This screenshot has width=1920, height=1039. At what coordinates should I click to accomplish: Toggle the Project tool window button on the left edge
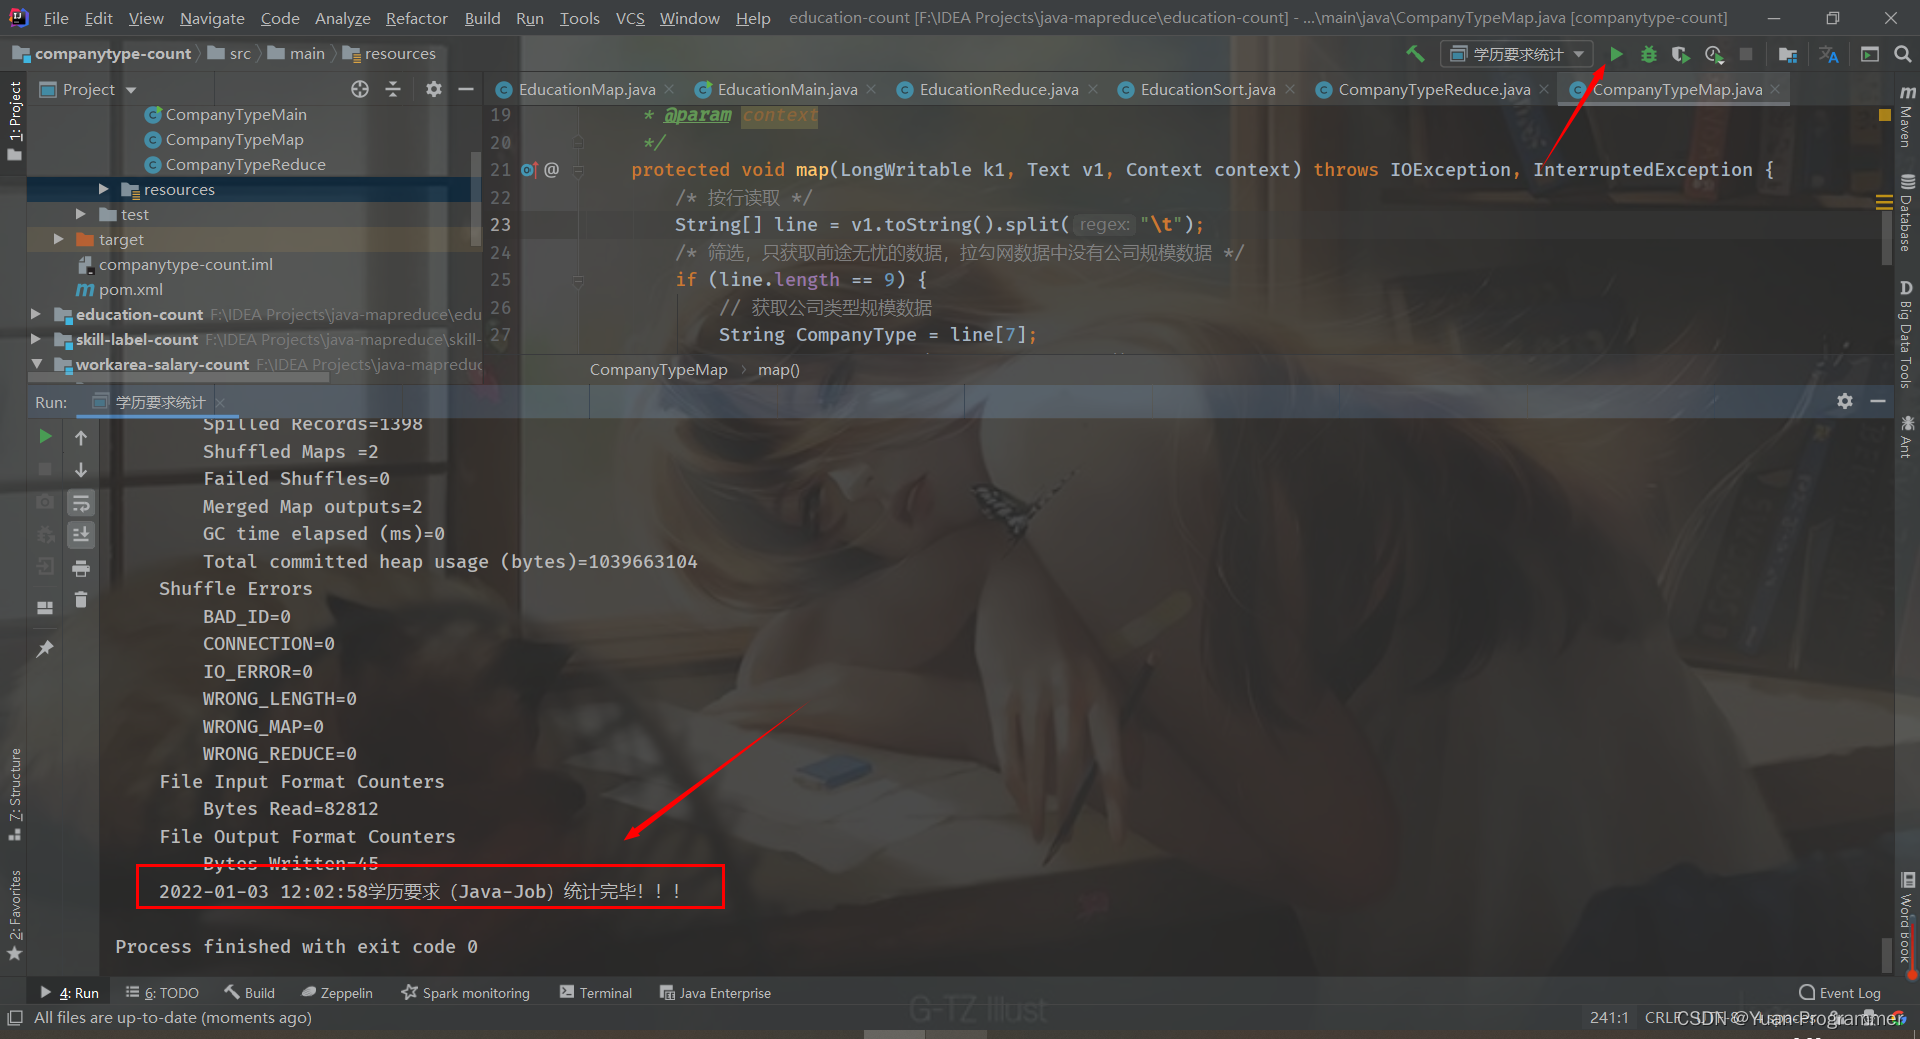(15, 120)
